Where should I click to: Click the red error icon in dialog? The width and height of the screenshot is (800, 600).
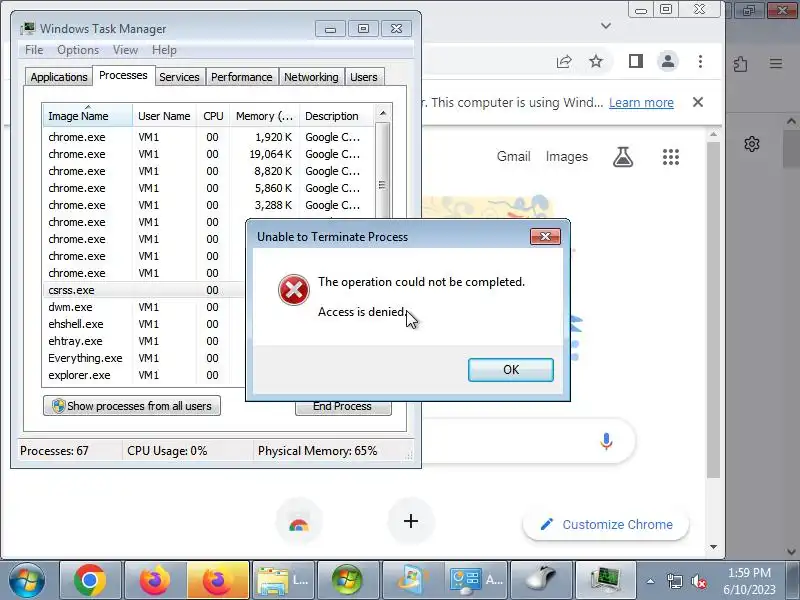pos(293,290)
